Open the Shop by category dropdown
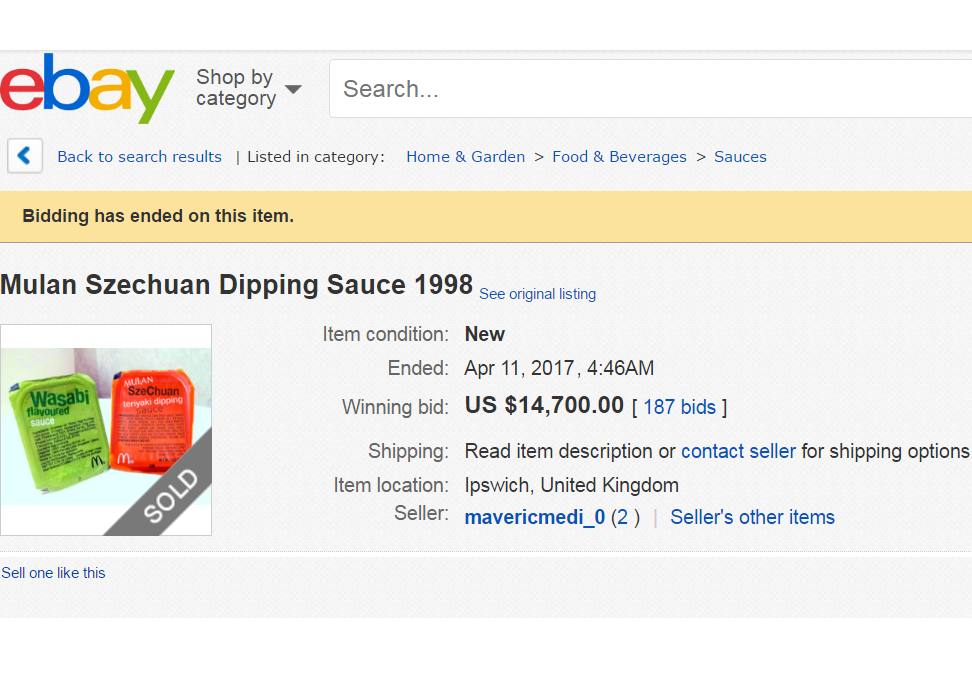The height and width of the screenshot is (680, 972). click(x=248, y=88)
